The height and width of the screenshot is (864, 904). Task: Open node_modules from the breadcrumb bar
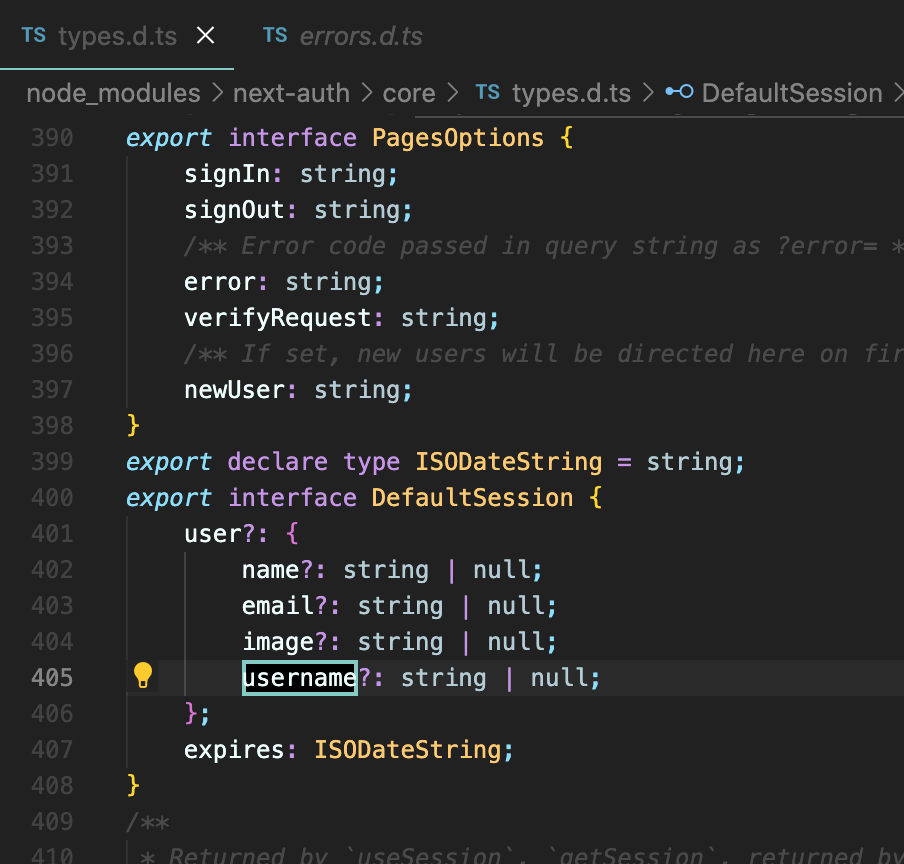[x=113, y=93]
